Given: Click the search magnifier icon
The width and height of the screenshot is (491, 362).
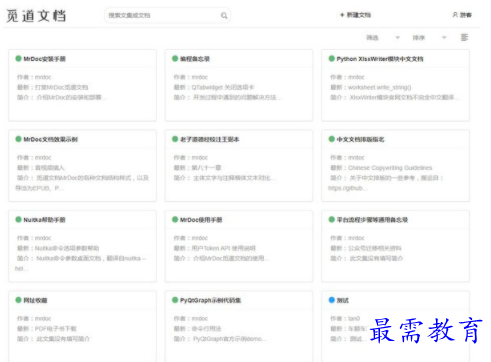Looking at the screenshot, I should click(224, 15).
